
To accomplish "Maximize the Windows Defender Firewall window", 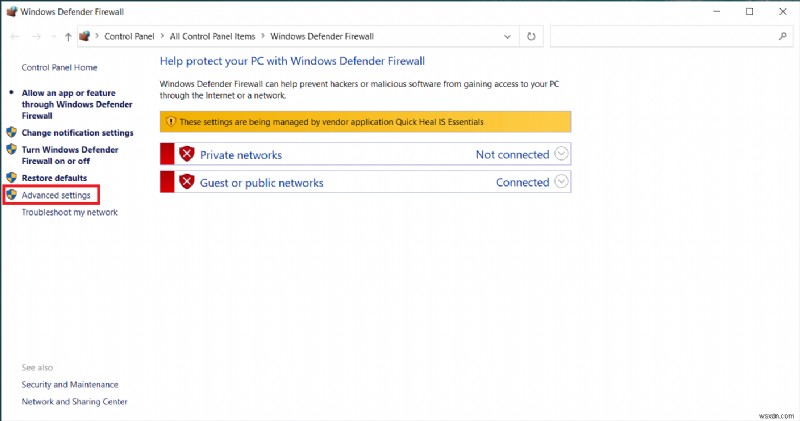I will tap(749, 11).
